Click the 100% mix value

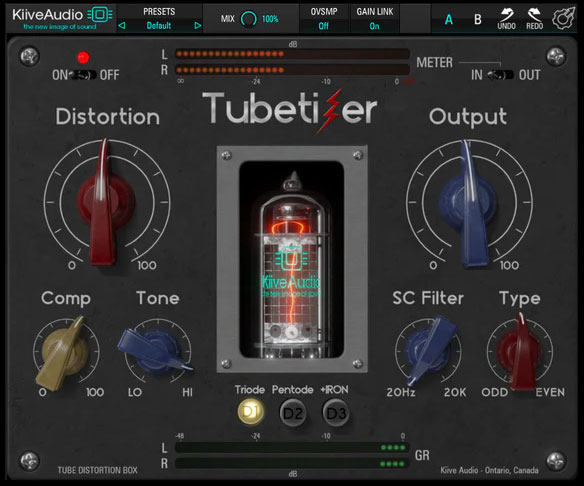point(270,19)
